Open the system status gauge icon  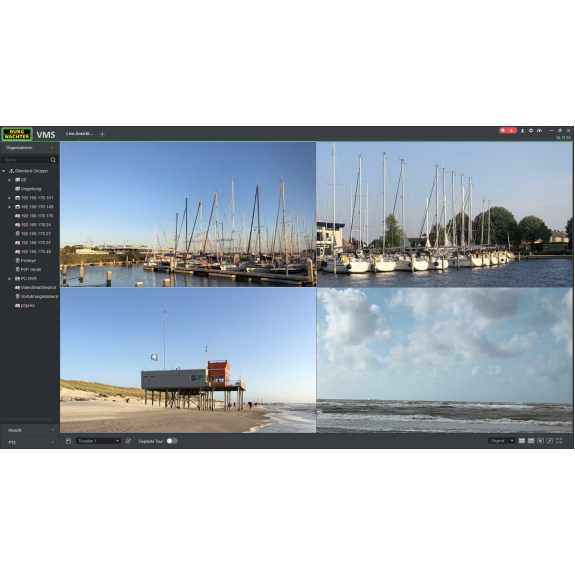tap(539, 131)
